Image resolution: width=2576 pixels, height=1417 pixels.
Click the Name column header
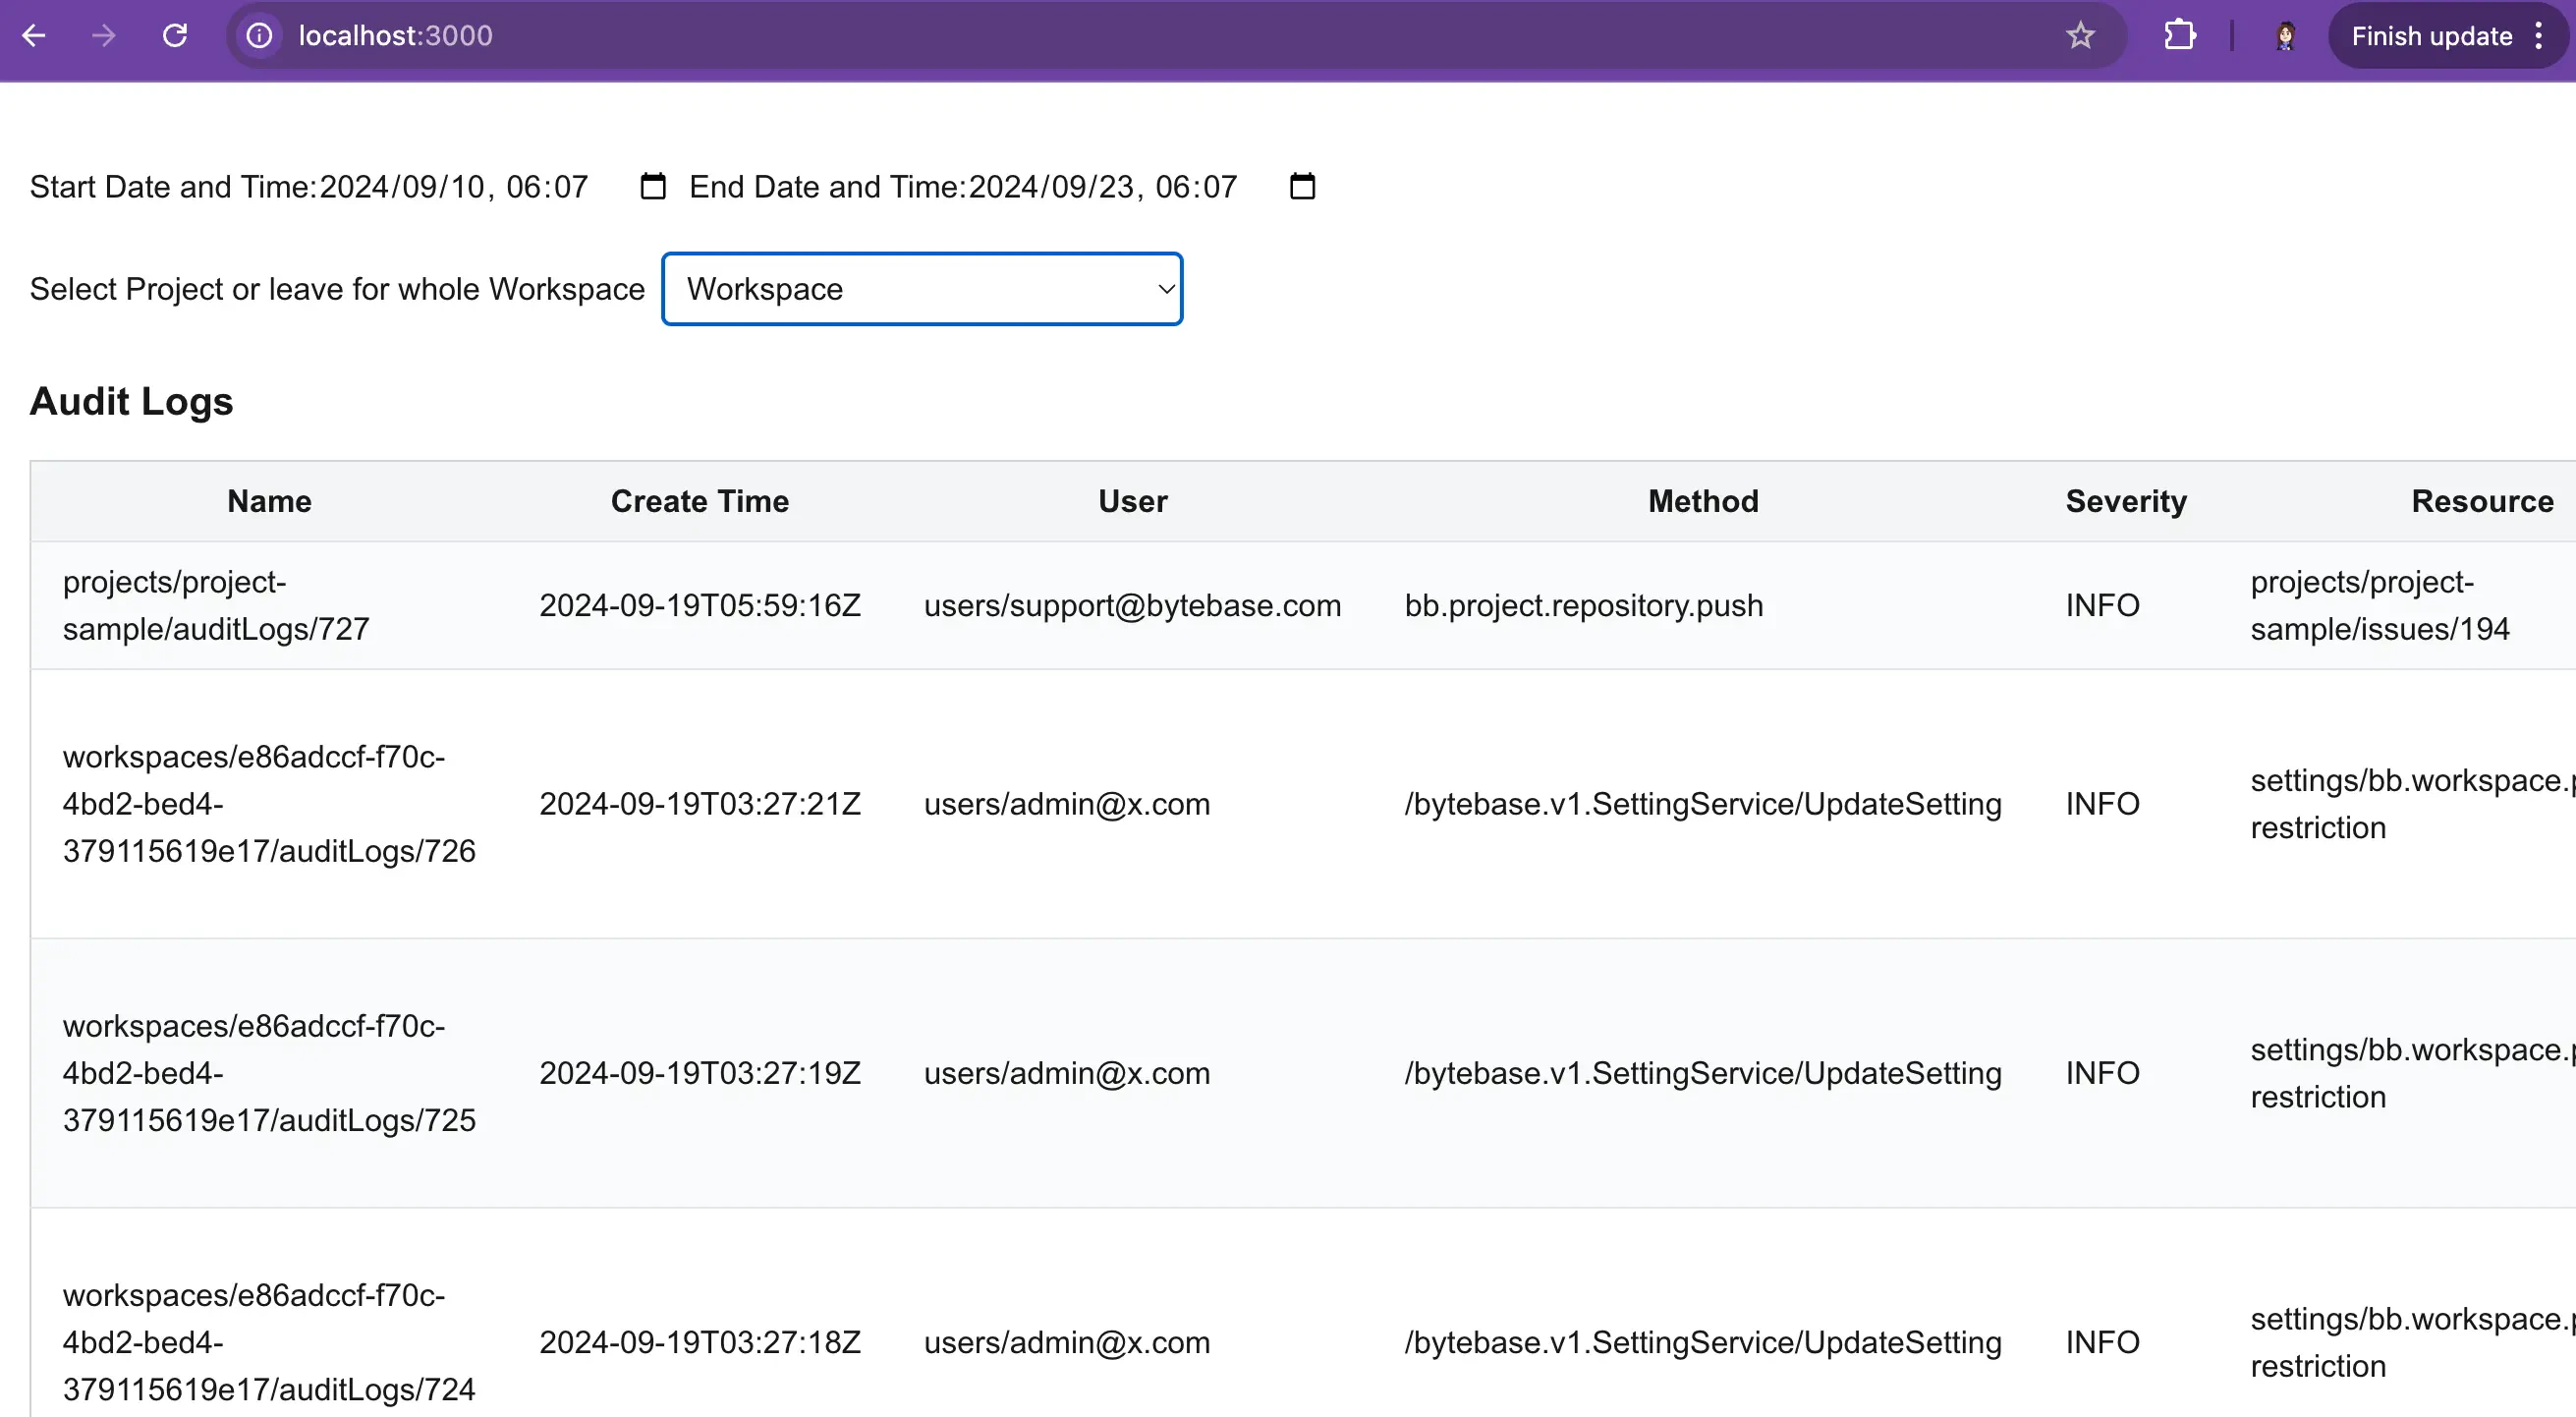pos(269,501)
